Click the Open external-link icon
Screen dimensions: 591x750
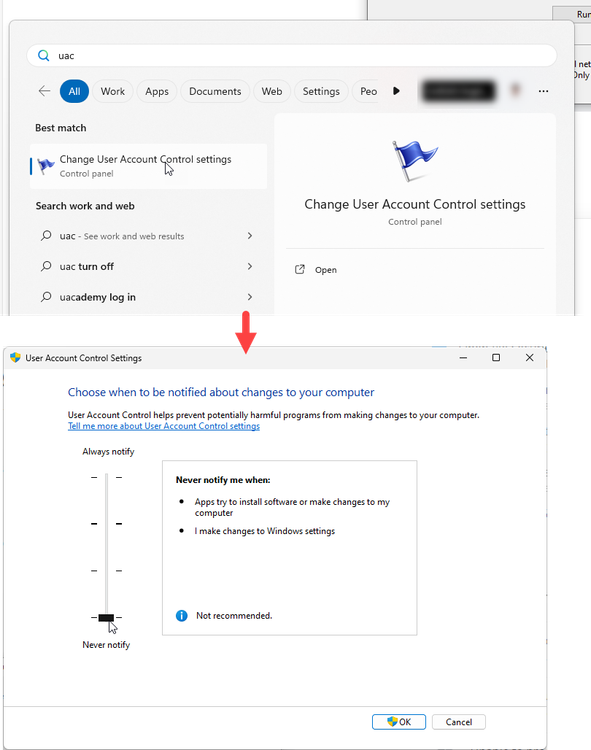[300, 269]
